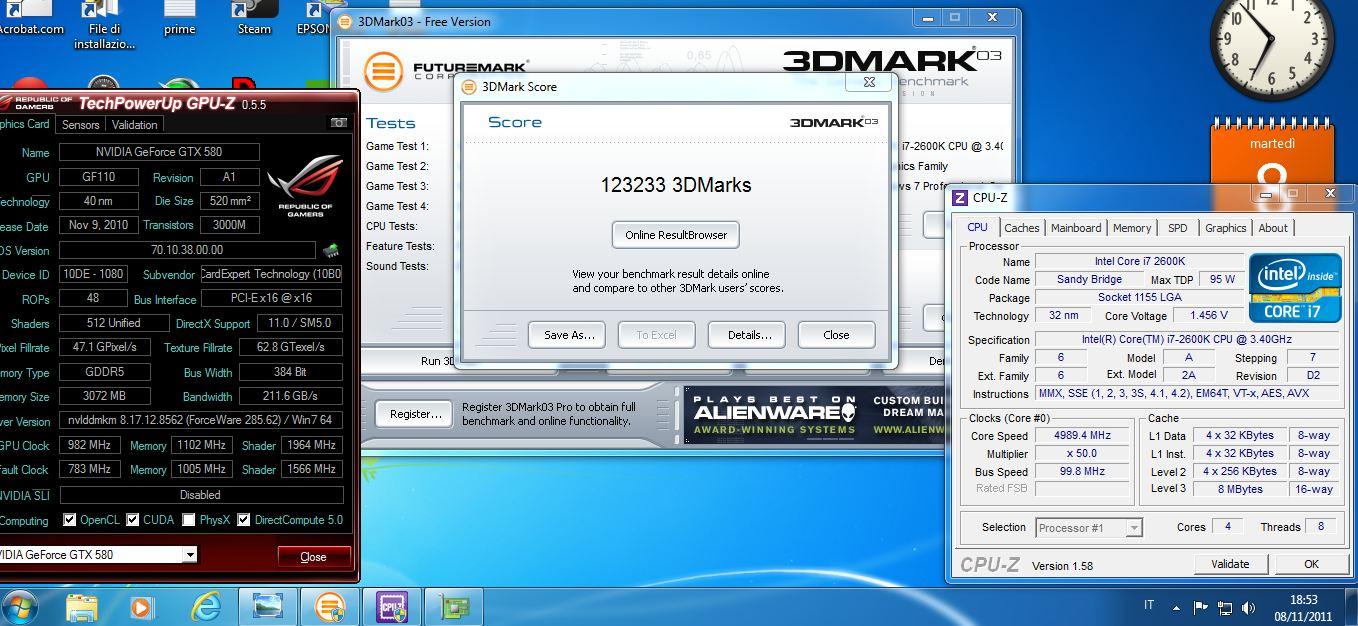Screen dimensions: 1358x626
Task: Open the Caches tab in CPU-Z
Action: click(x=1021, y=228)
